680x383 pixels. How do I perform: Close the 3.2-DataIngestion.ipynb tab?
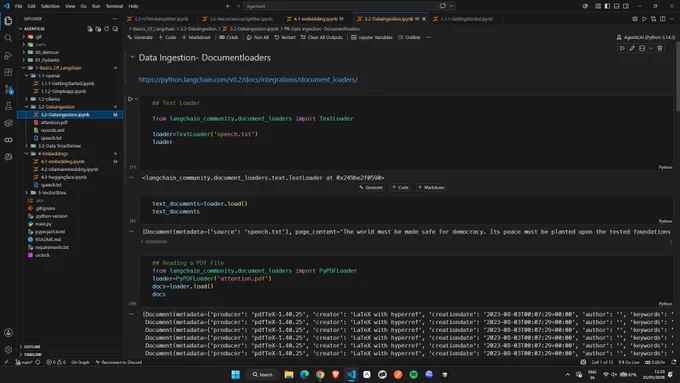424,19
